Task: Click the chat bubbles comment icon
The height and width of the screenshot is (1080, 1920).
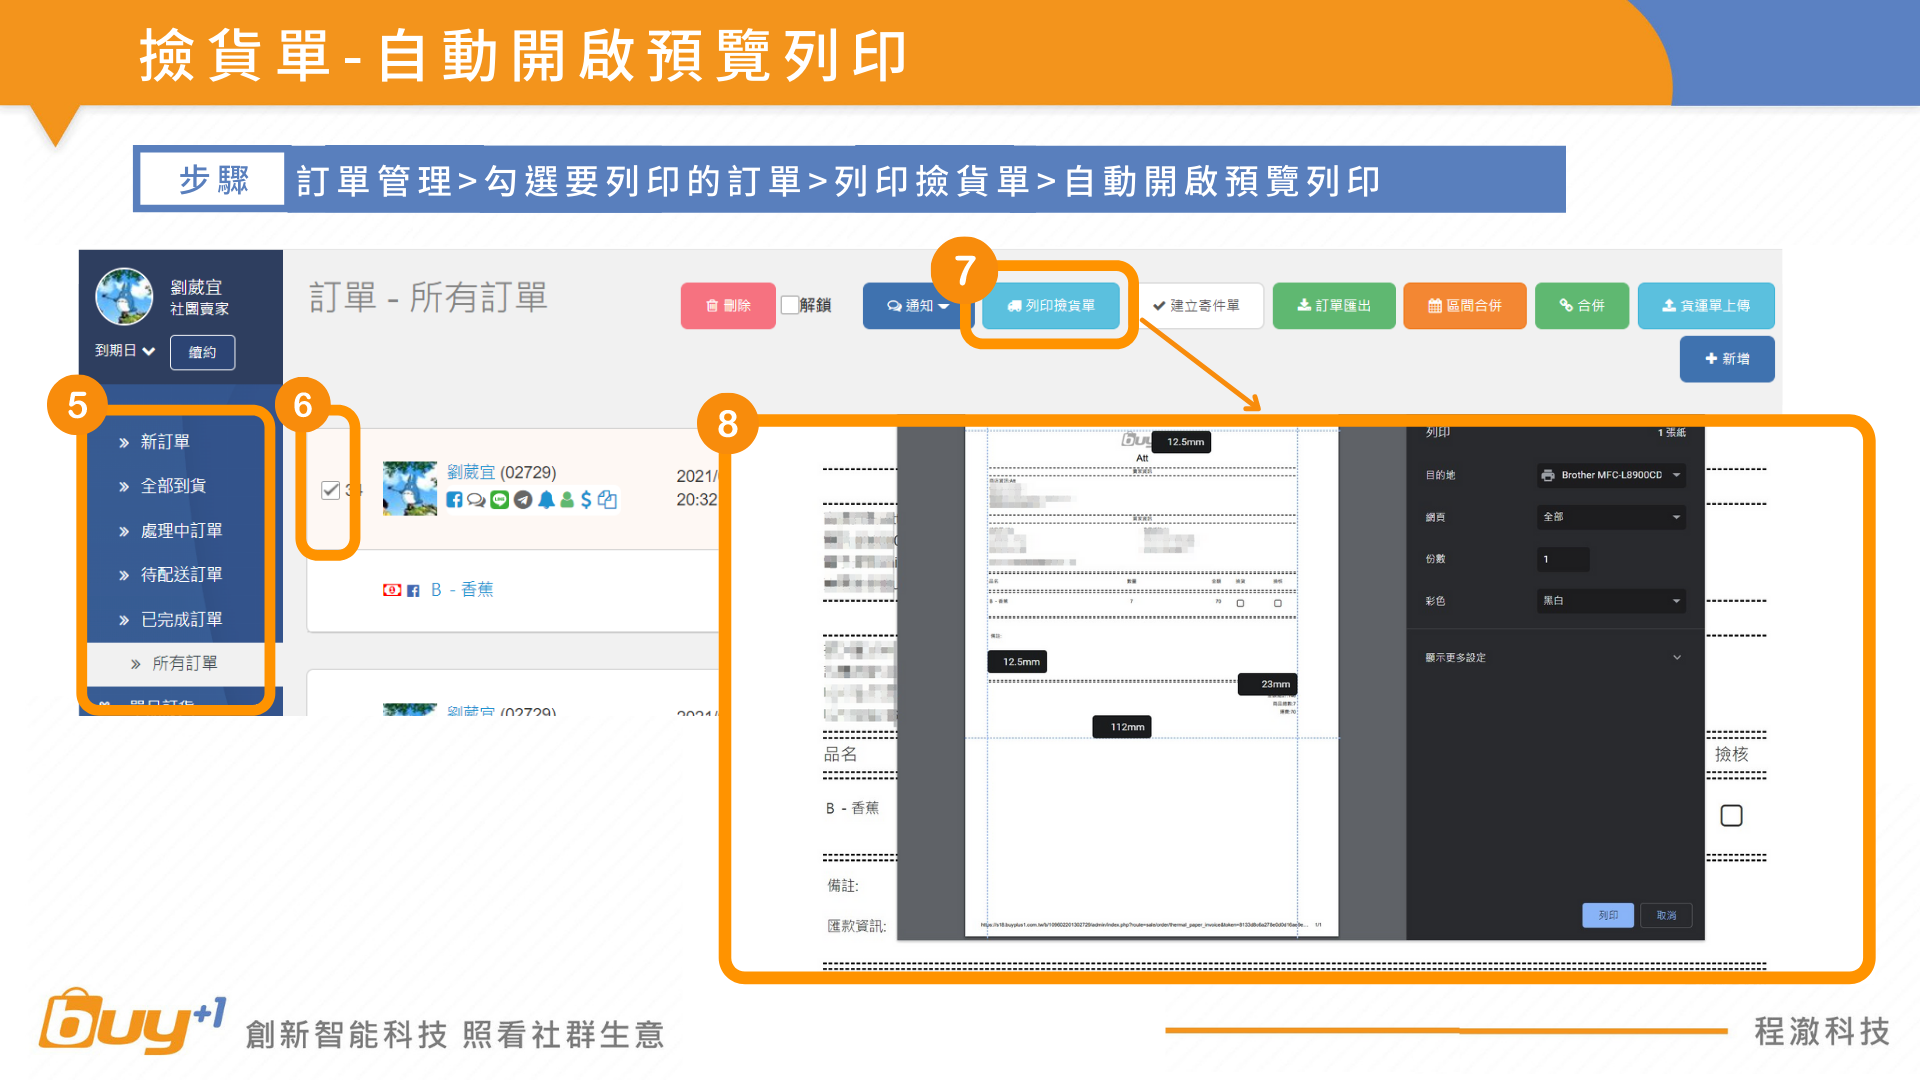Action: click(x=476, y=500)
